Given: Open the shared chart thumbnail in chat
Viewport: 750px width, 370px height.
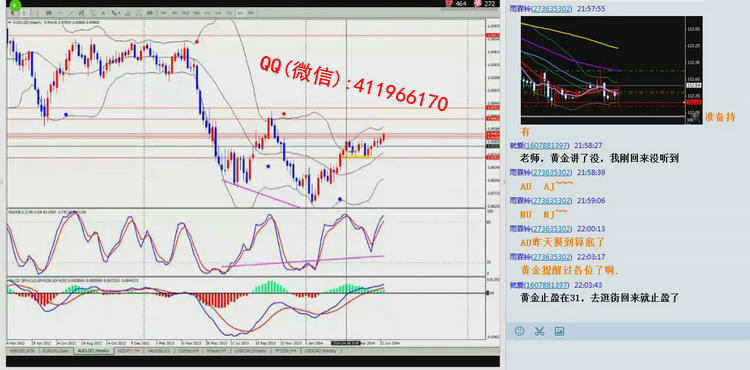Looking at the screenshot, I should [612, 70].
